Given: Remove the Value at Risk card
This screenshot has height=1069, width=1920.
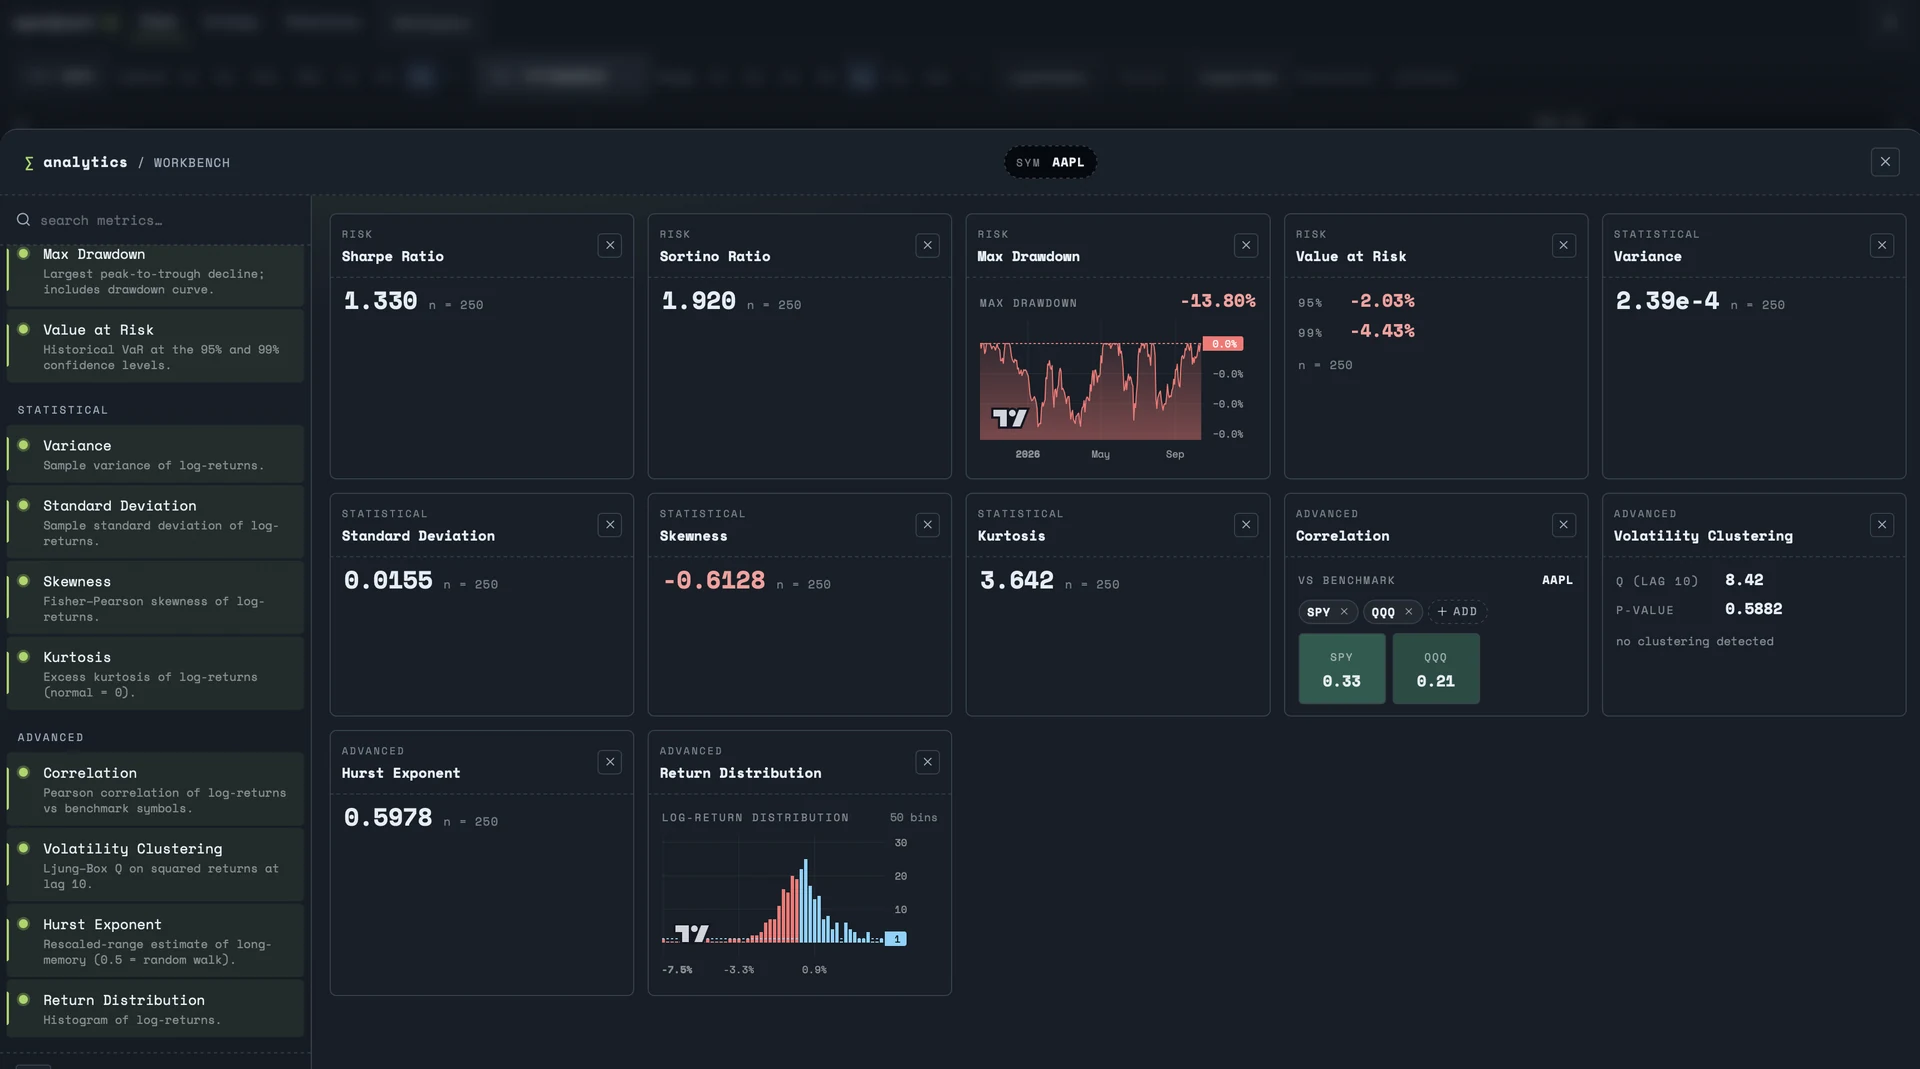Looking at the screenshot, I should coord(1564,245).
